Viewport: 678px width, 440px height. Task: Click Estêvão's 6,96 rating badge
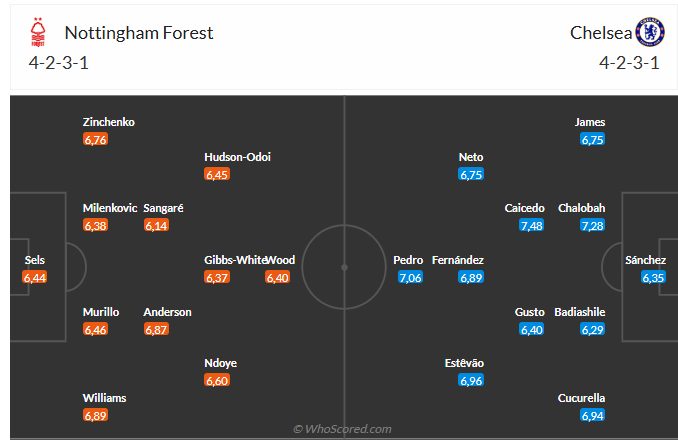coord(471,381)
